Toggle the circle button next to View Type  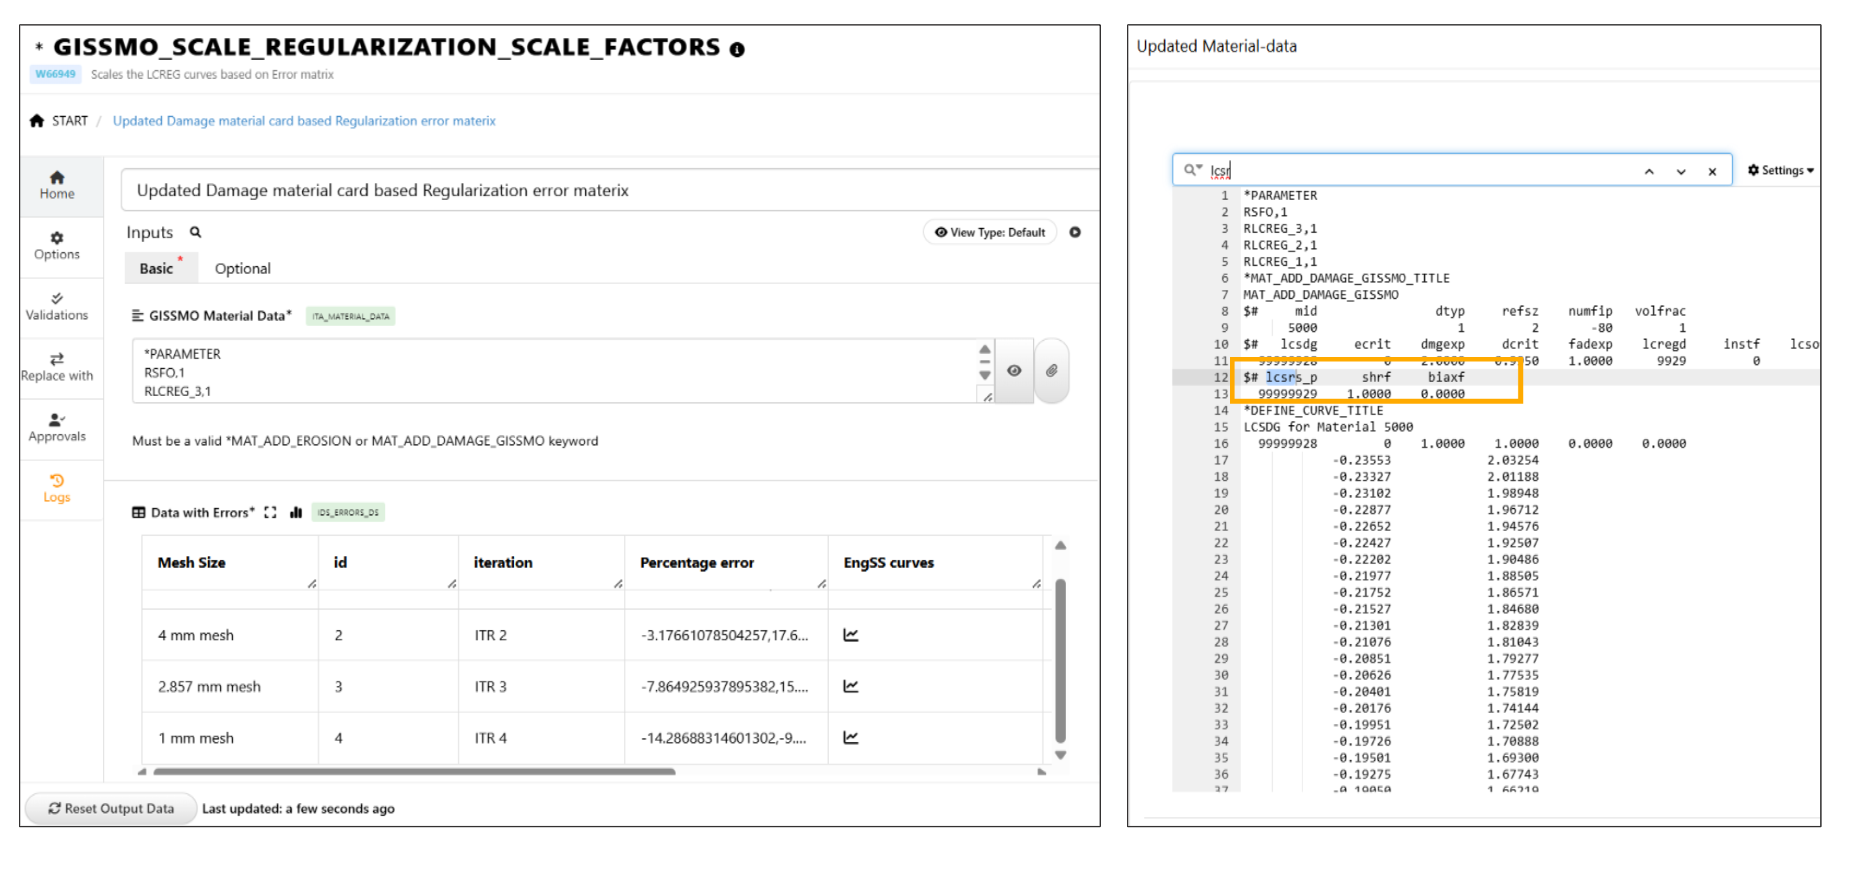(x=1075, y=232)
